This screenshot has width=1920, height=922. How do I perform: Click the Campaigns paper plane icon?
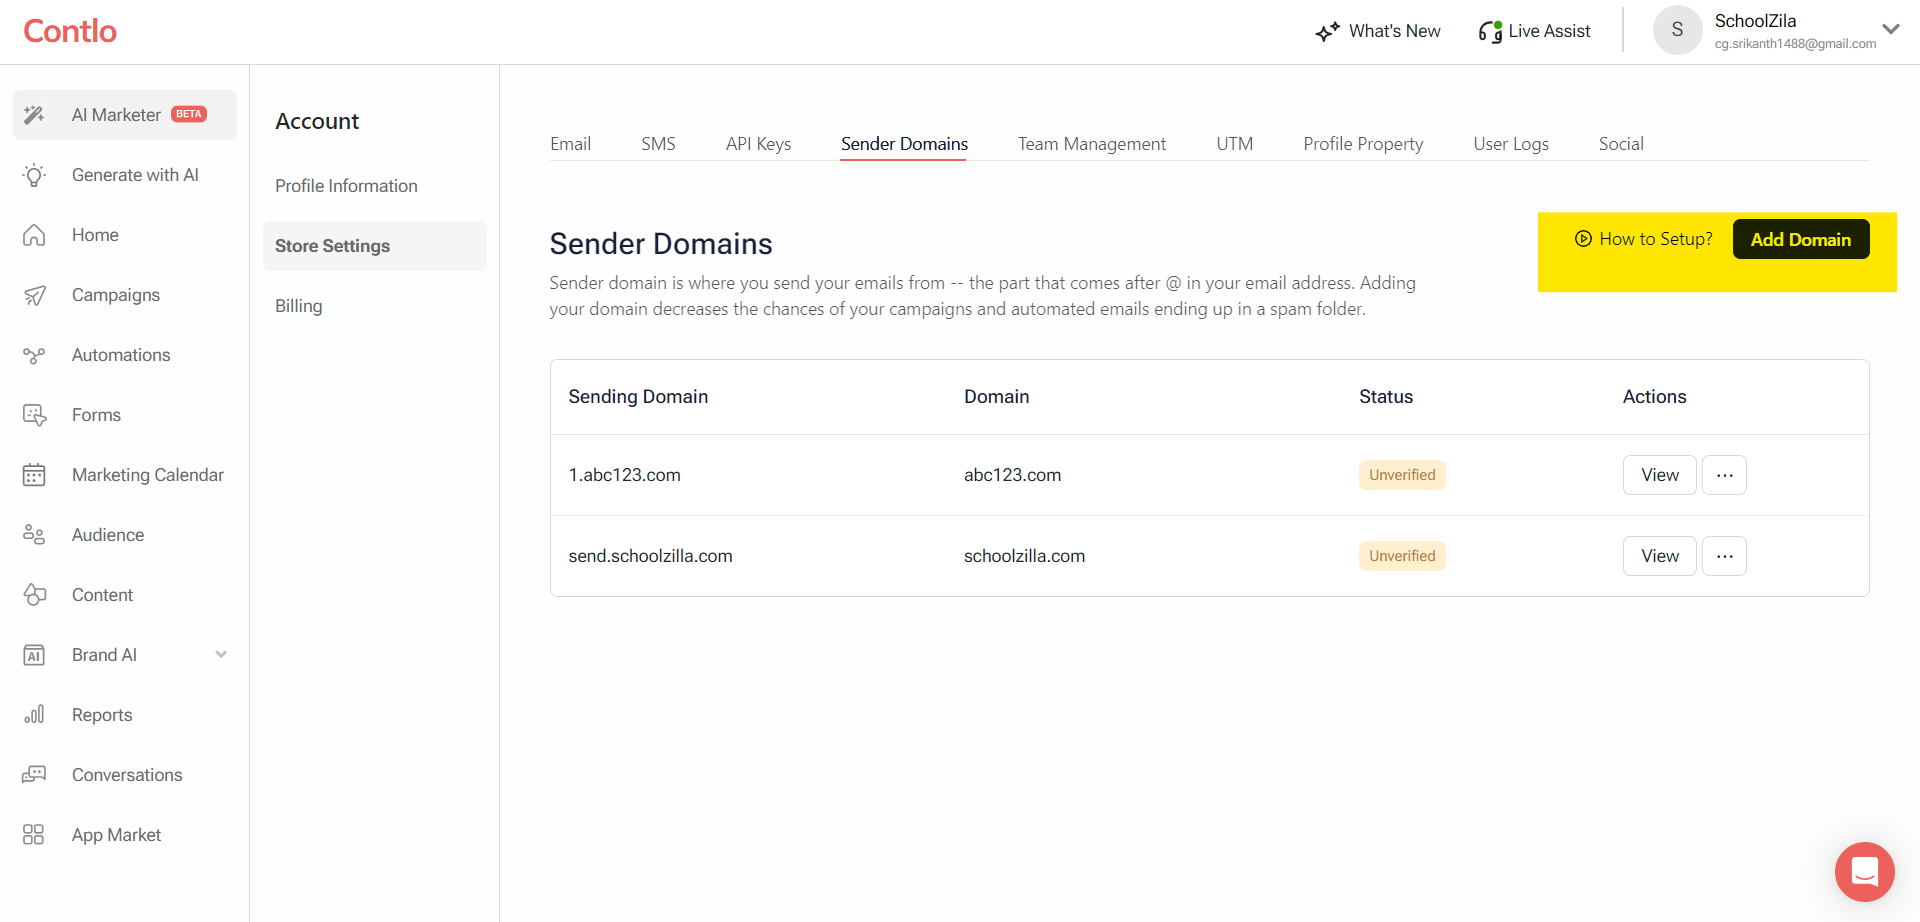point(34,295)
